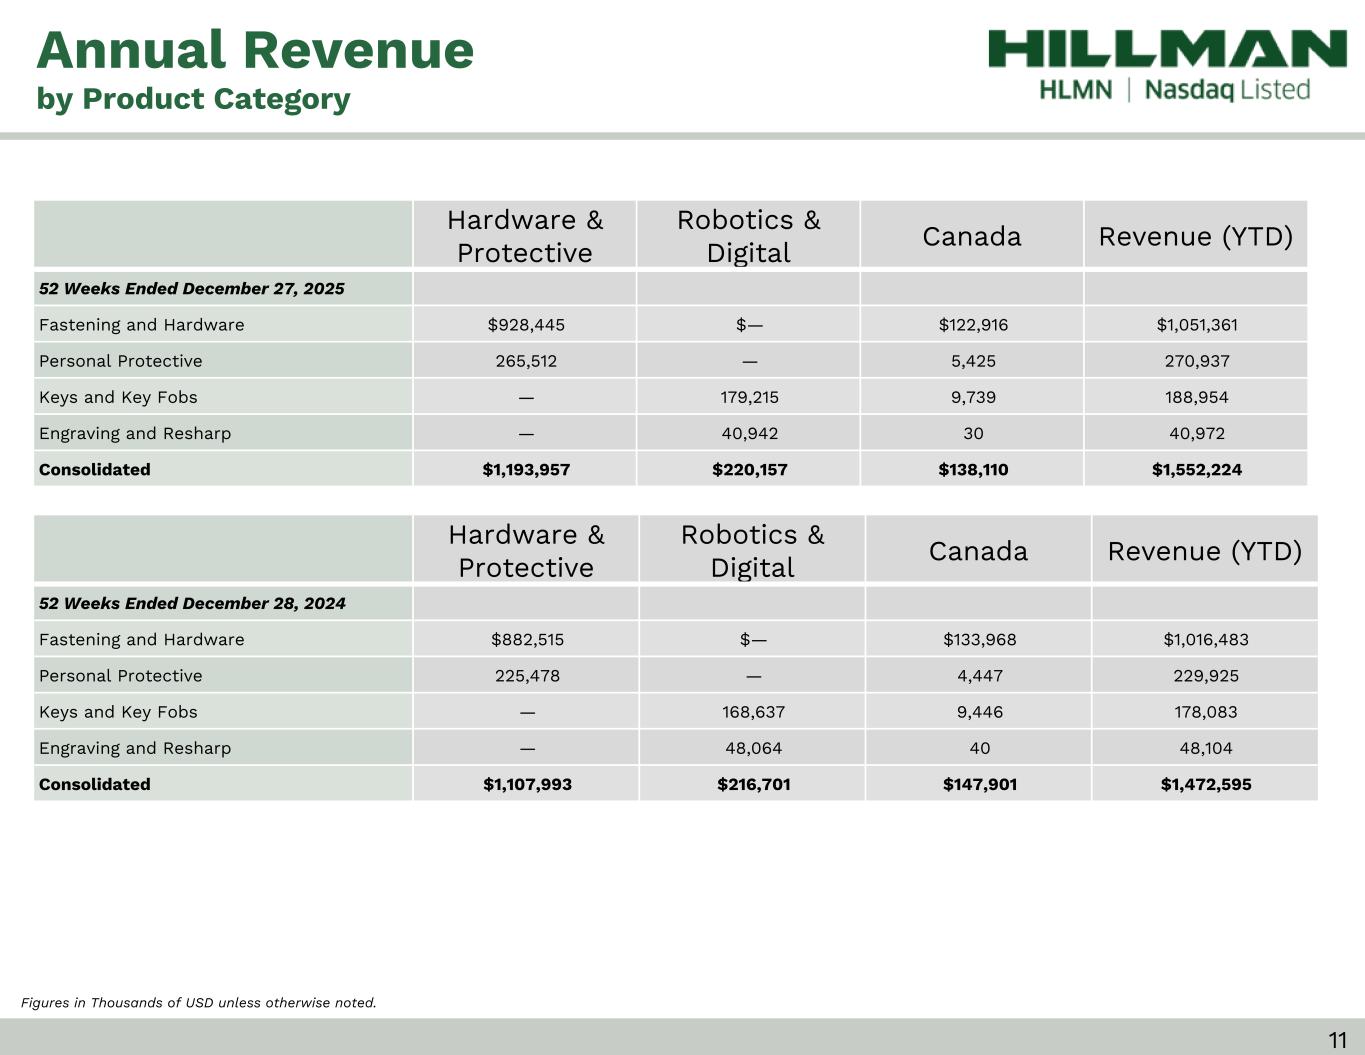
Task: Select the $882,515 Fastening and Hardware cell
Action: point(527,640)
